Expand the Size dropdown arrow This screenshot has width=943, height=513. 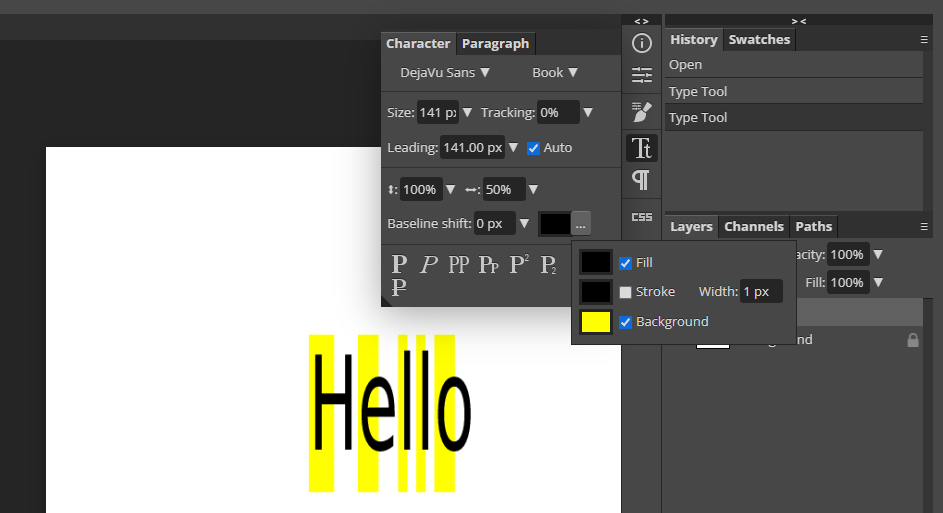point(467,112)
